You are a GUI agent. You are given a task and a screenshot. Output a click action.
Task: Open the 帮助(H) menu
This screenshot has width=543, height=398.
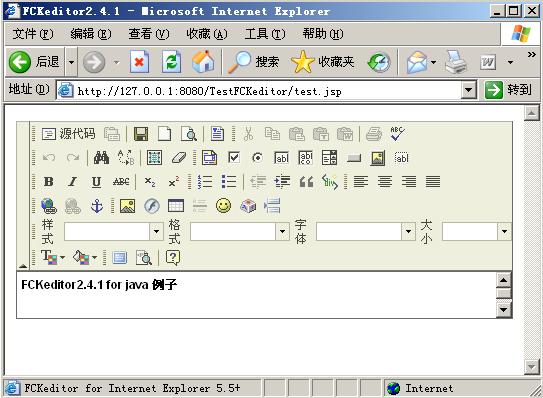[323, 34]
